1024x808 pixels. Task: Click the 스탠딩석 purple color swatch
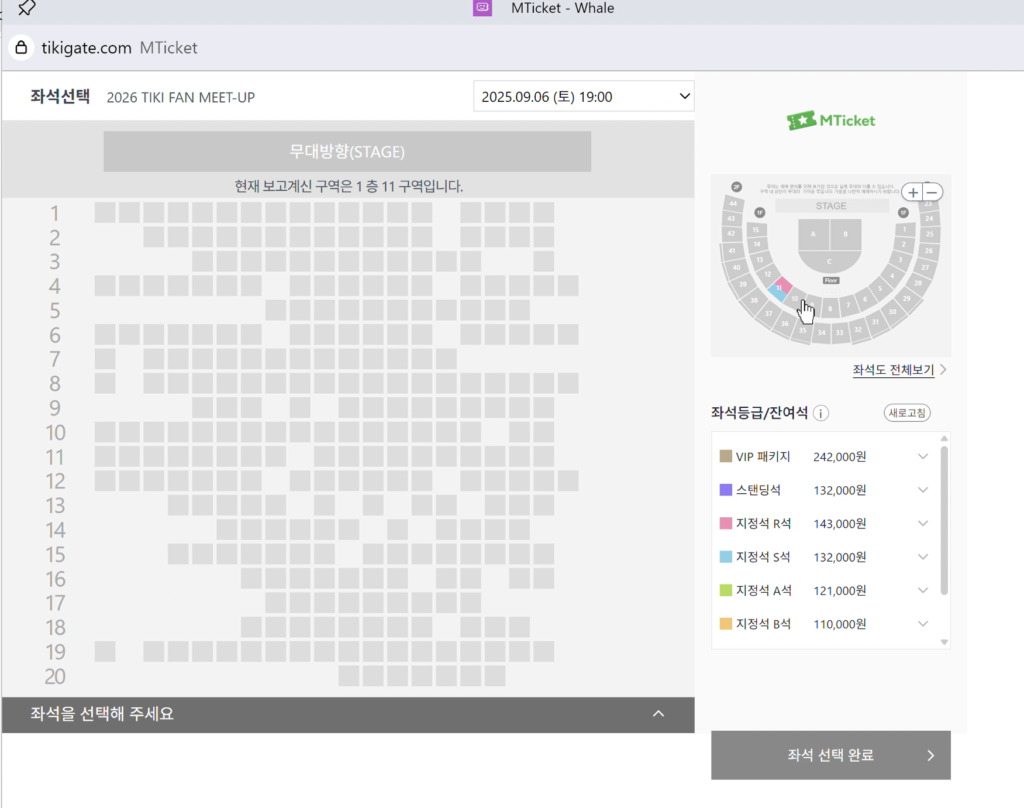[726, 490]
